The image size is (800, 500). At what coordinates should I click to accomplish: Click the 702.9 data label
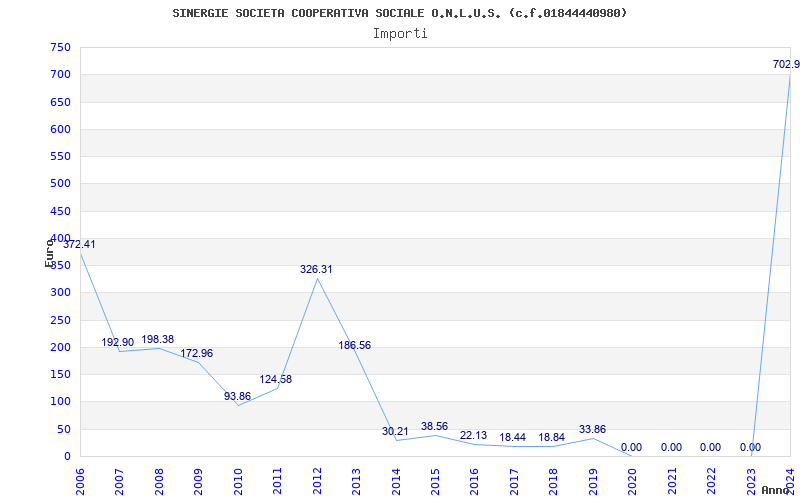pyautogui.click(x=786, y=64)
